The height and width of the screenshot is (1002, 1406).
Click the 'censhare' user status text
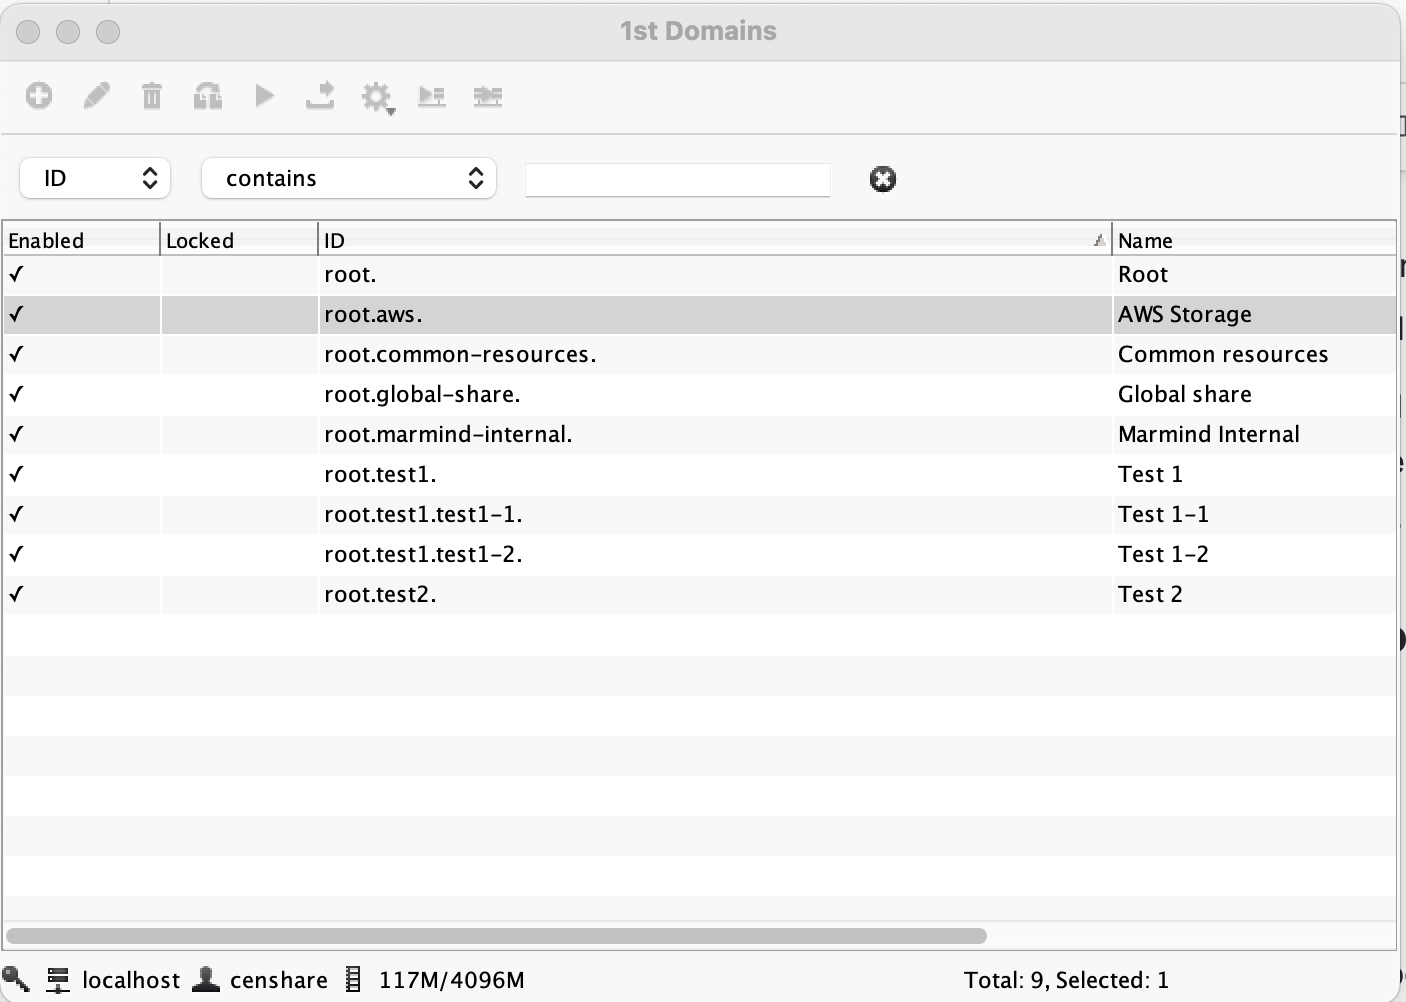pyautogui.click(x=279, y=980)
